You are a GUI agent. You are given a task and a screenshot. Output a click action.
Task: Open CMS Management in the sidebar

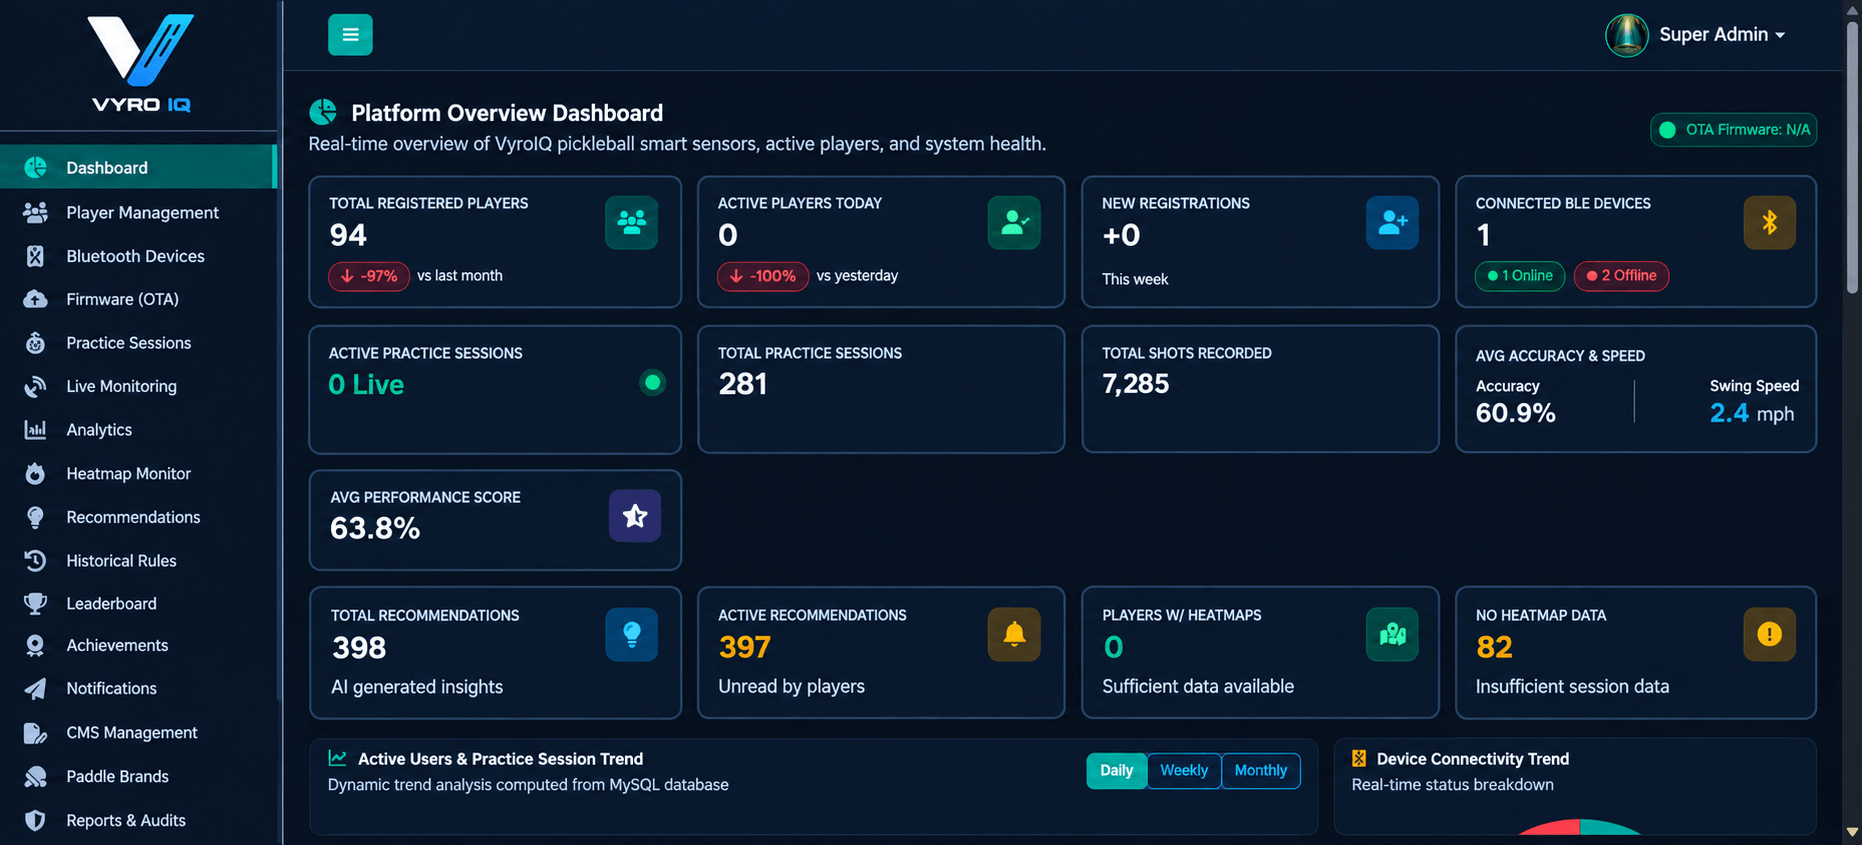(x=138, y=732)
